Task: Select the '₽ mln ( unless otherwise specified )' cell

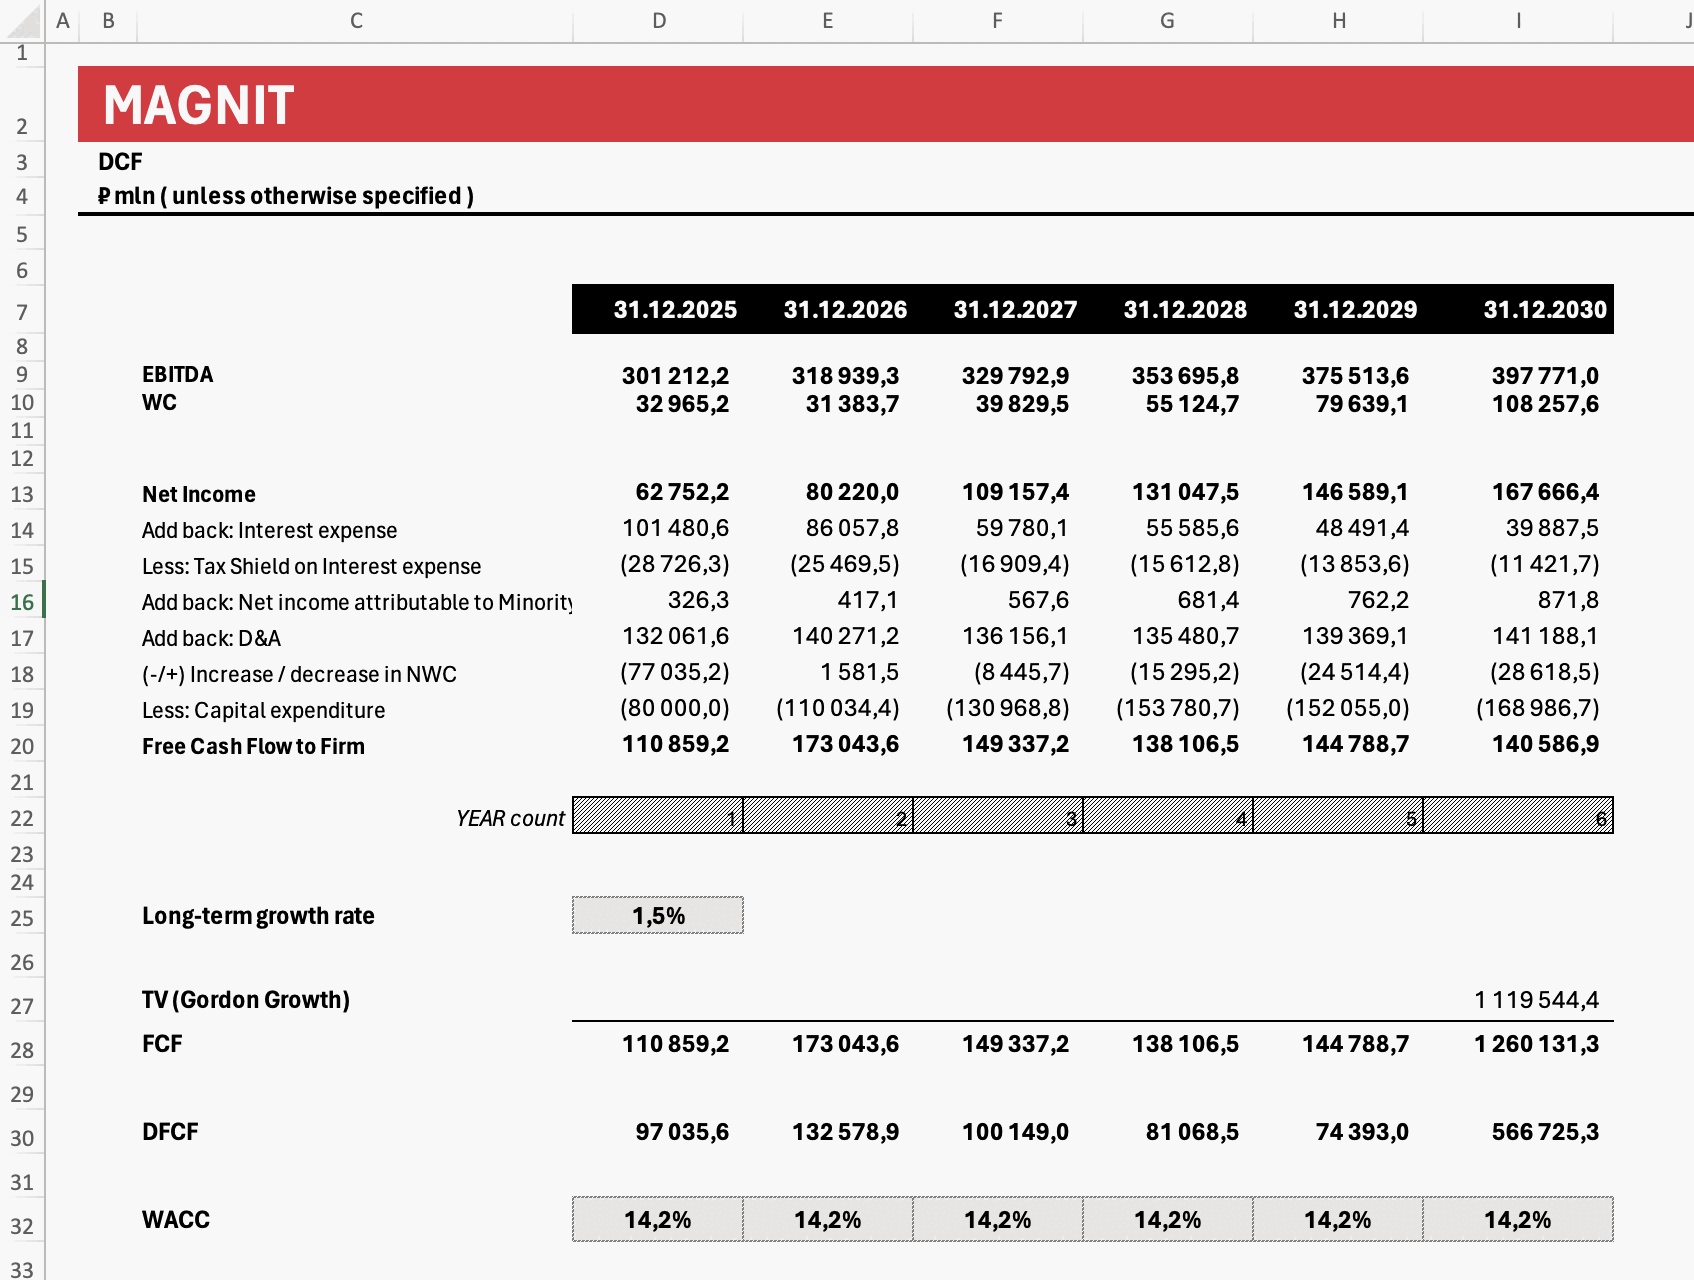Action: 286,196
